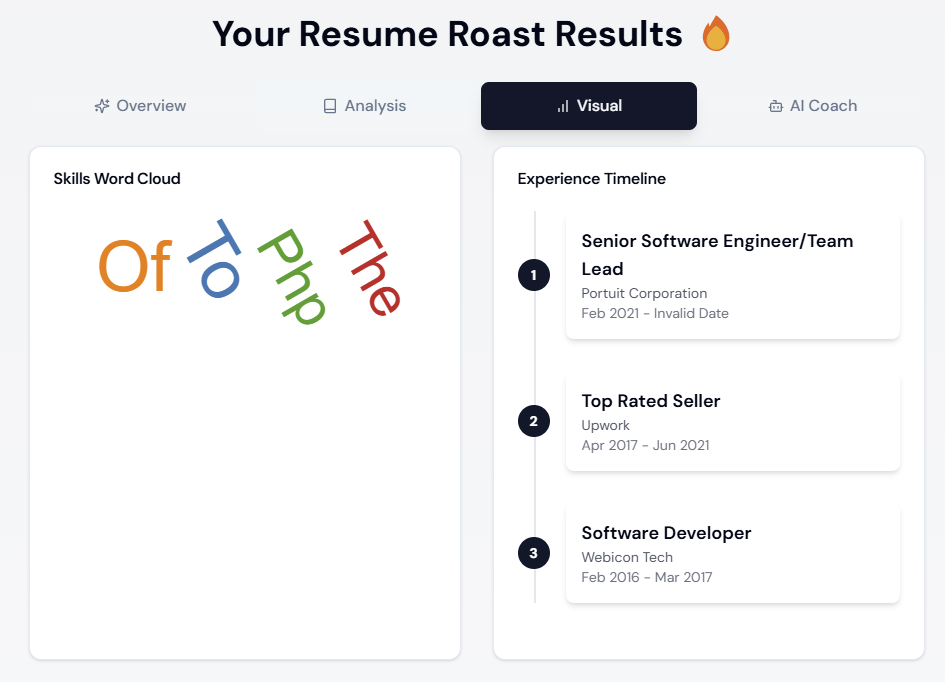The height and width of the screenshot is (682, 945).
Task: Click the 'Top Rated Seller' title
Action: click(x=651, y=401)
